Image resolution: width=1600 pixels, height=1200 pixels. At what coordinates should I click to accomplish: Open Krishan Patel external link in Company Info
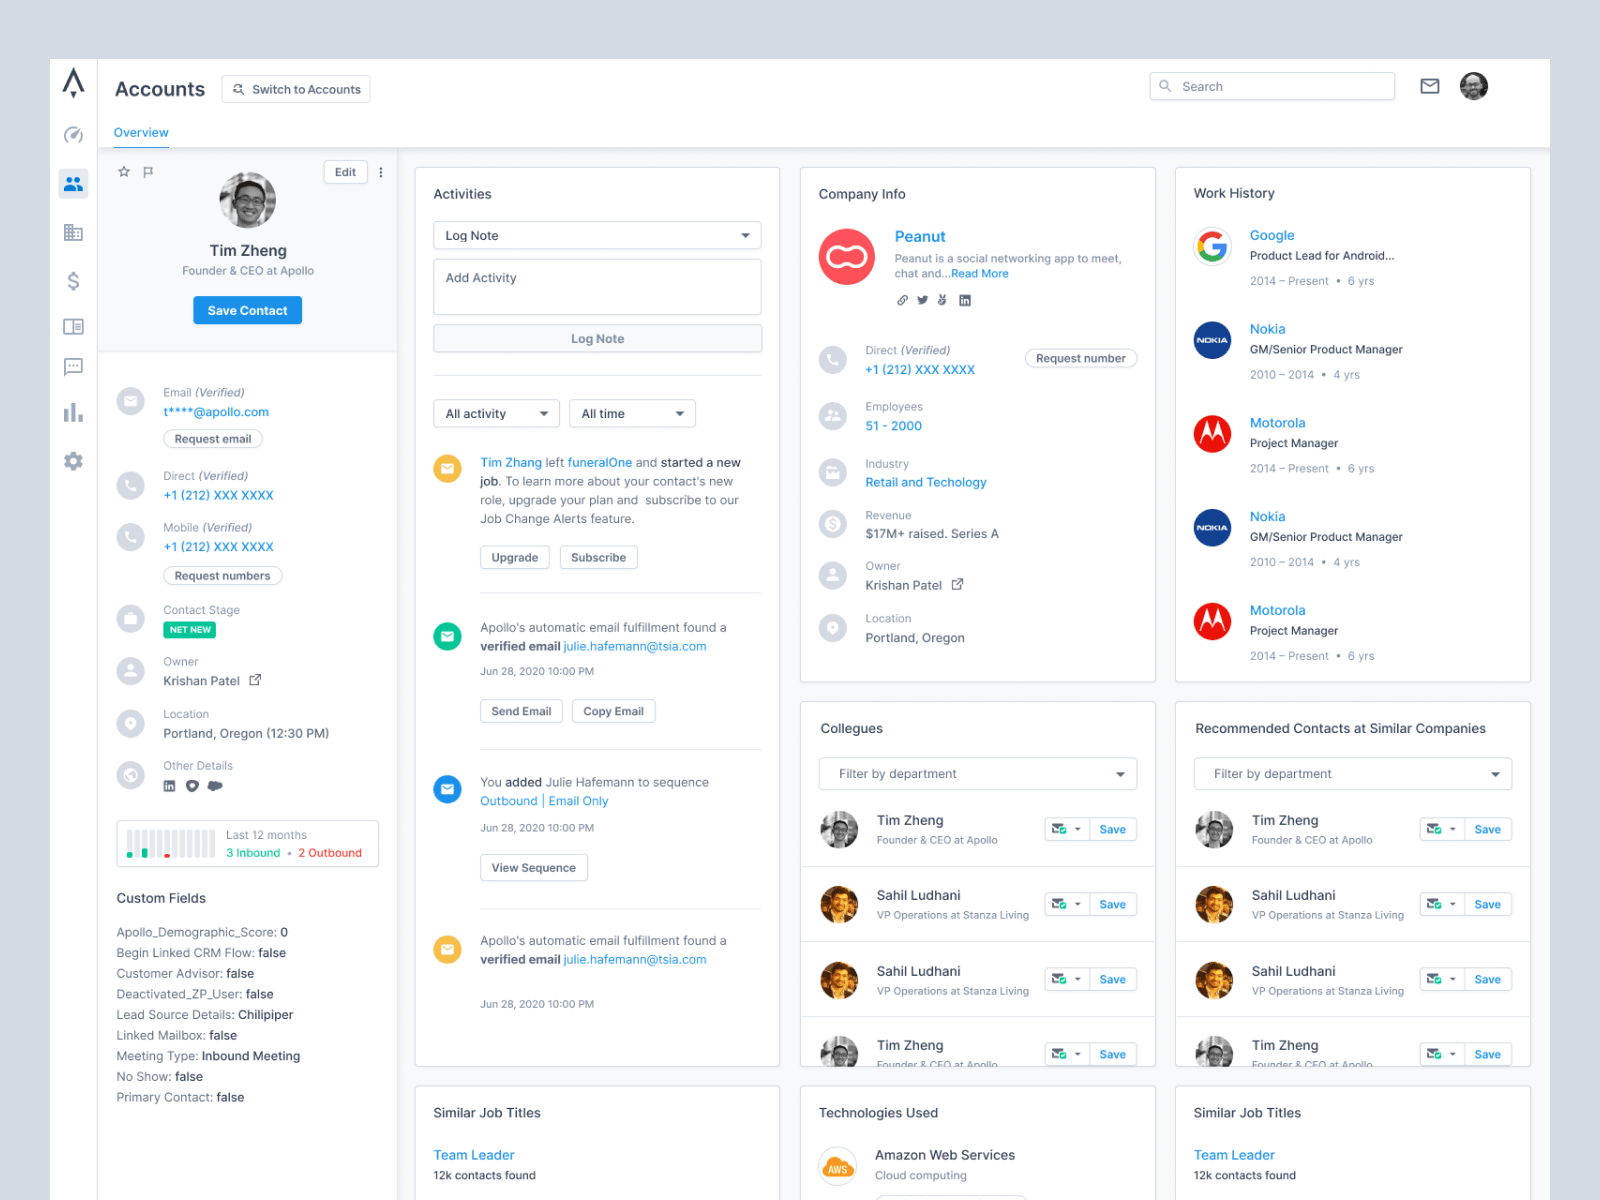(x=957, y=584)
